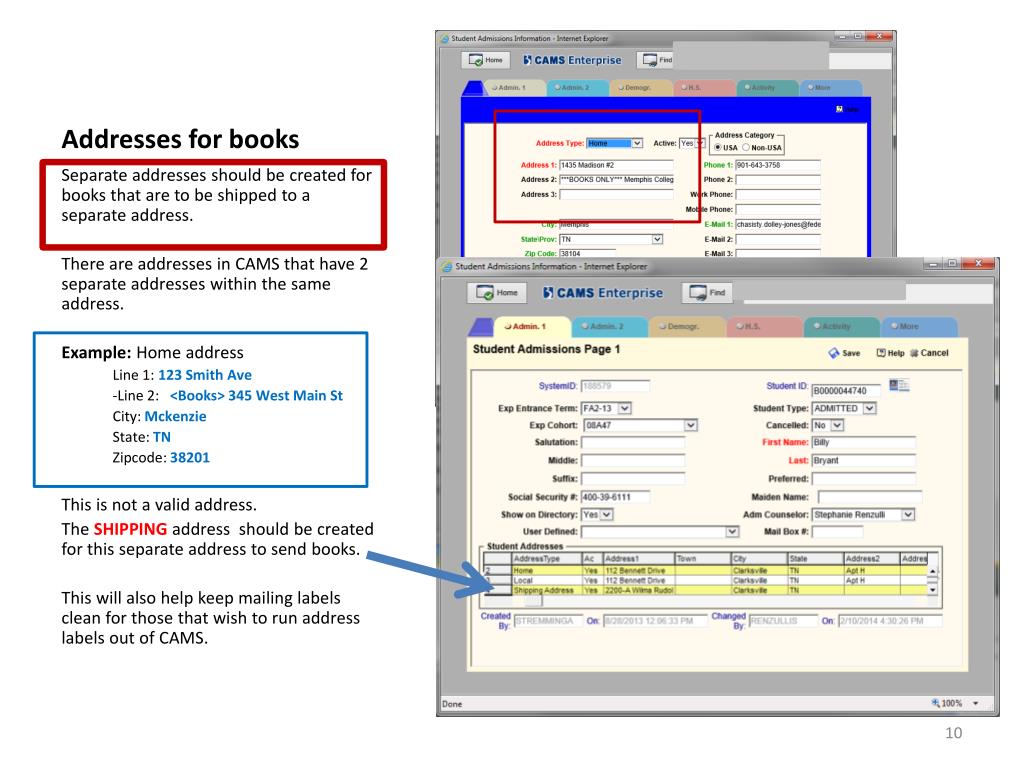
Task: Open Adm Counselor dropdown Stephanie Renzulli
Action: (908, 515)
